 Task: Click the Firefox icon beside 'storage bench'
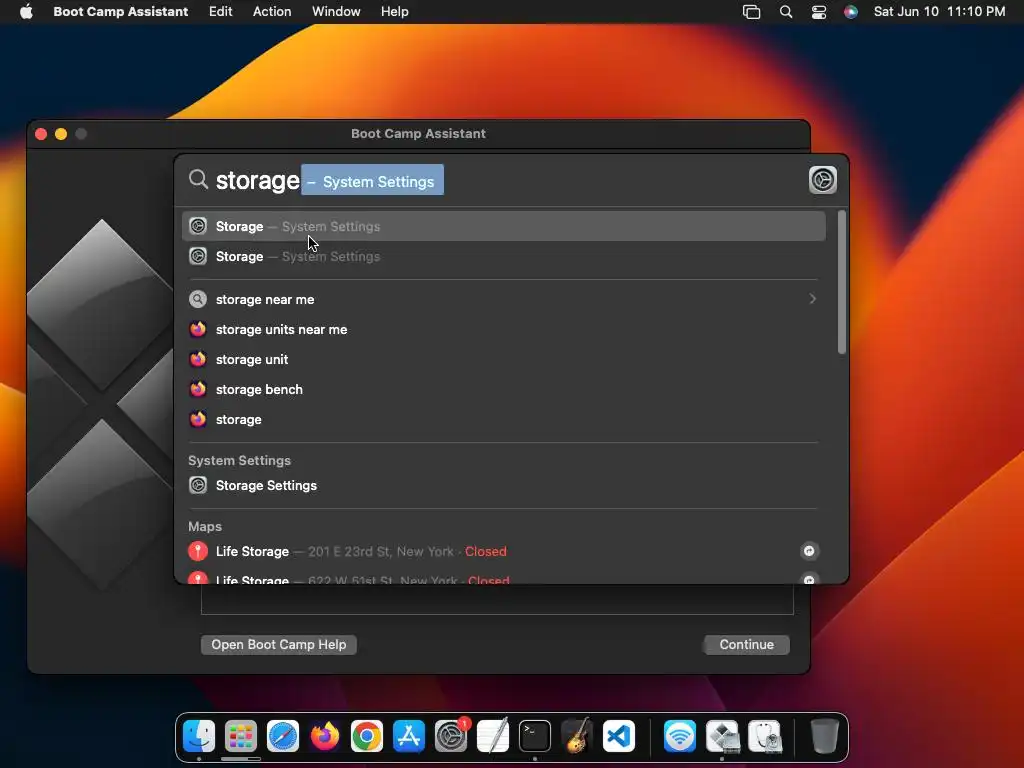[x=198, y=389]
